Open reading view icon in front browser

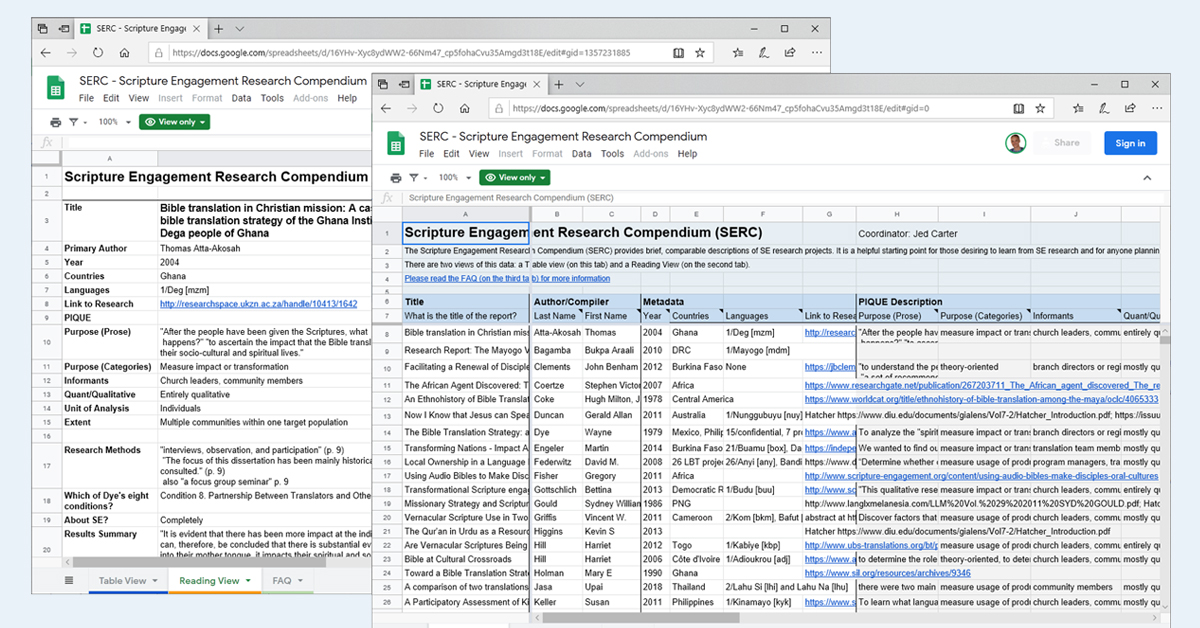1018,108
